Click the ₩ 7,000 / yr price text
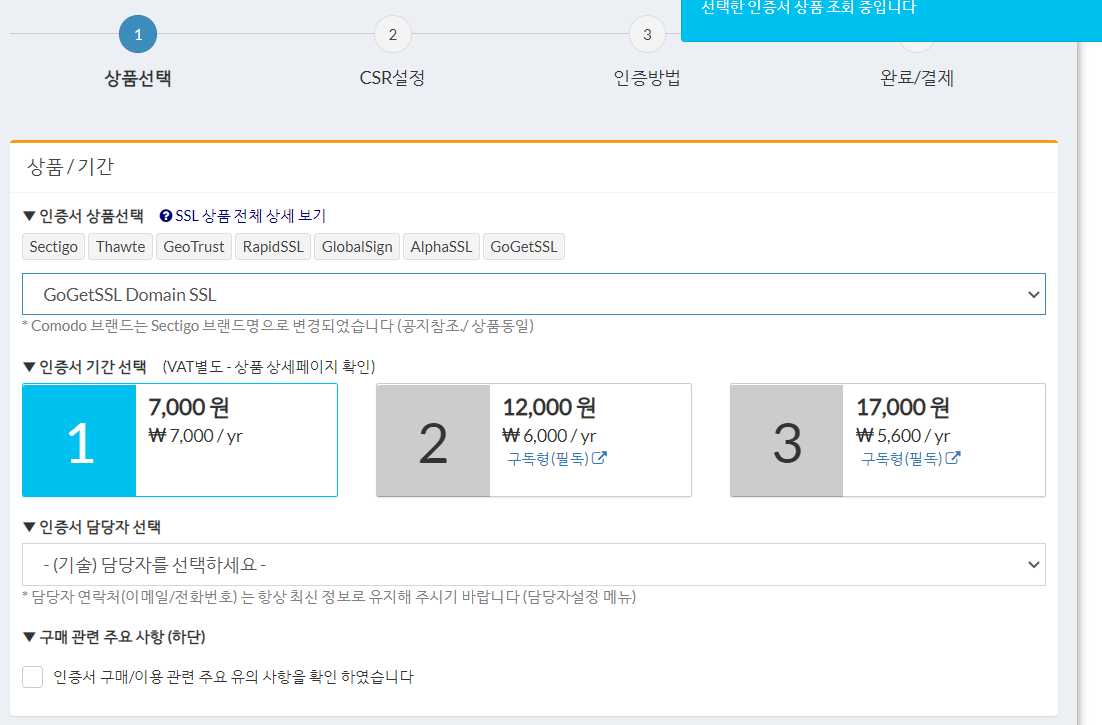This screenshot has width=1102, height=725. [195, 436]
